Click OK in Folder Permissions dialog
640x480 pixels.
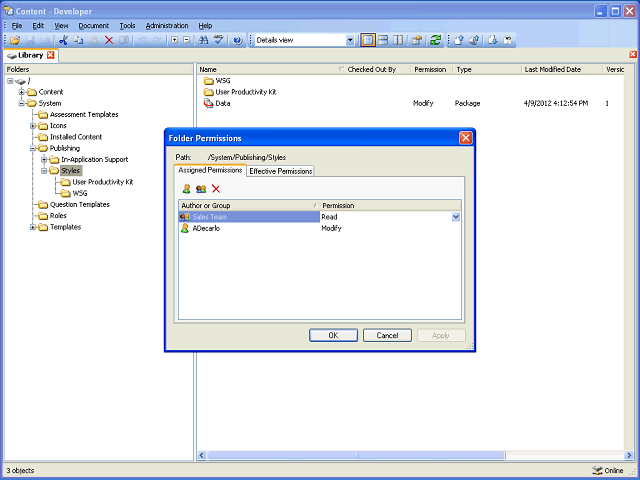click(x=333, y=335)
